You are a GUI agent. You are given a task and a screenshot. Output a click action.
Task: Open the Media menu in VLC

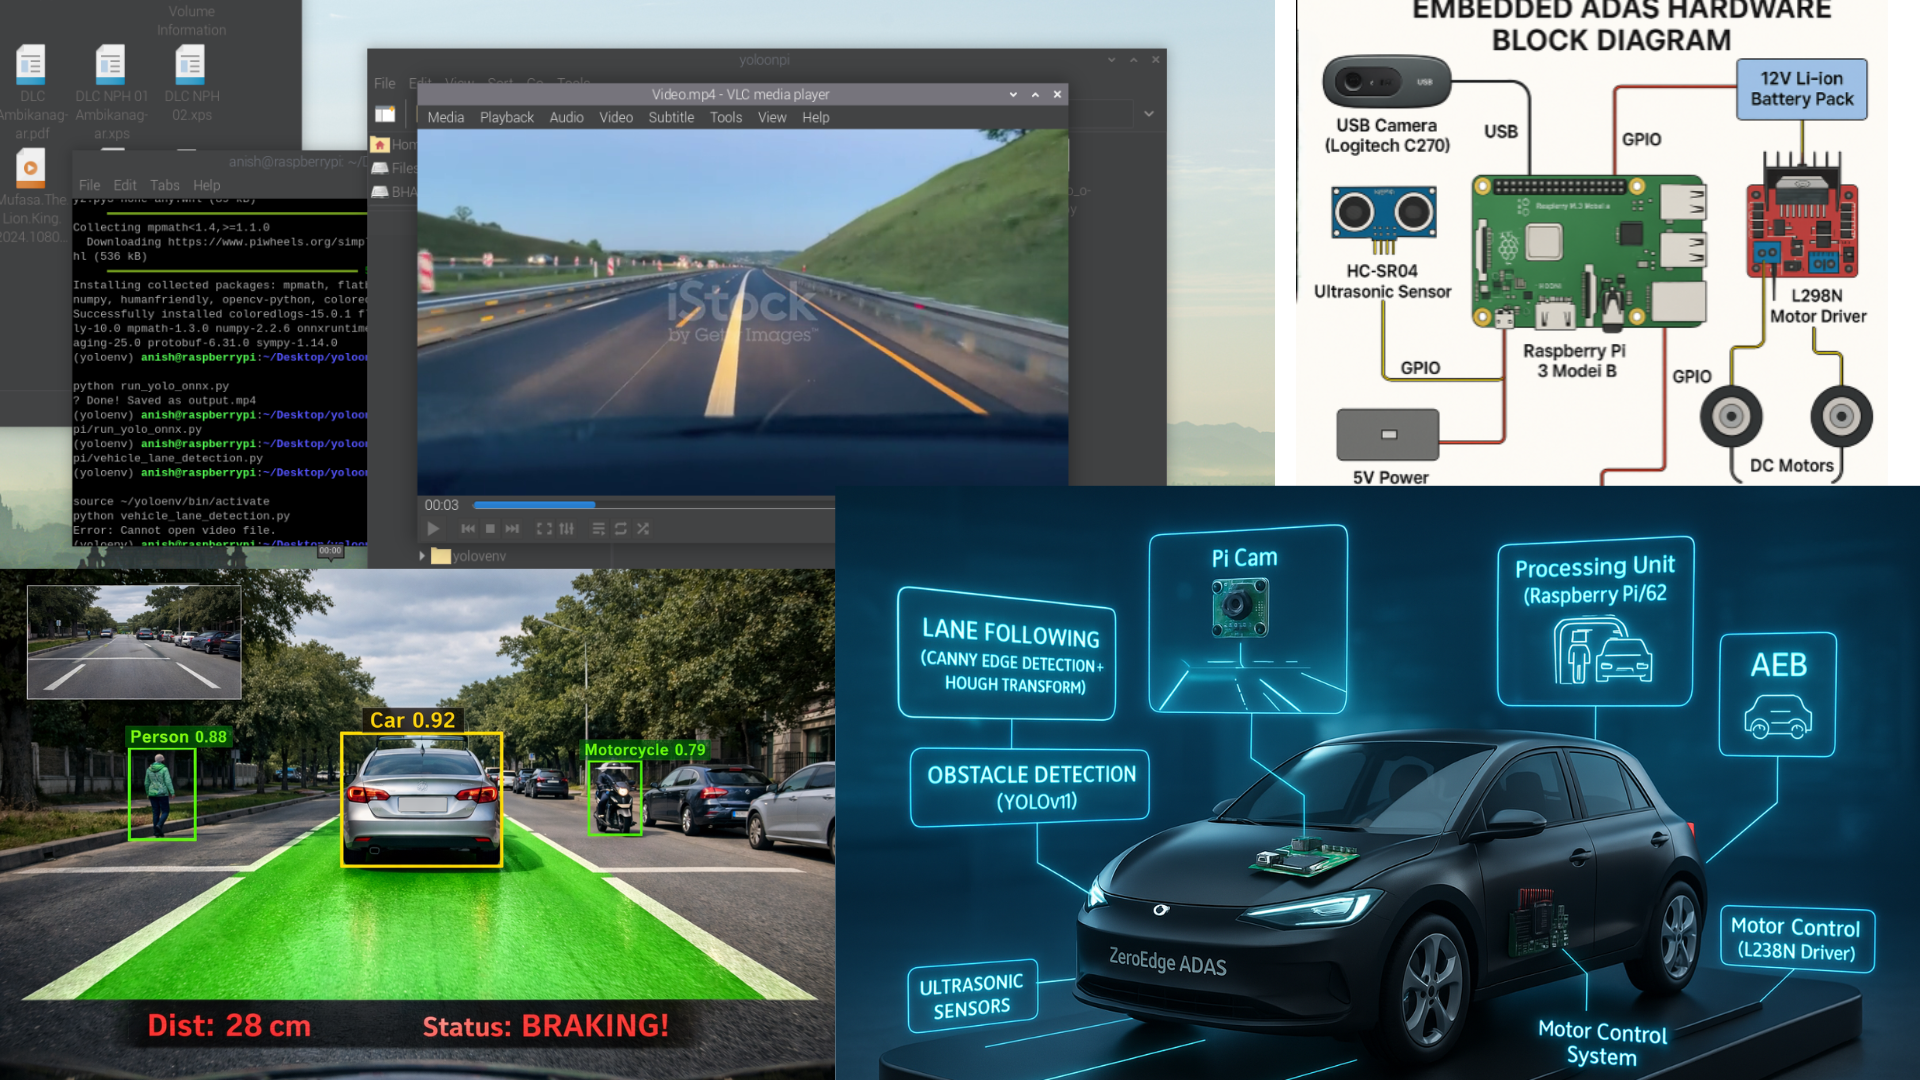[446, 117]
